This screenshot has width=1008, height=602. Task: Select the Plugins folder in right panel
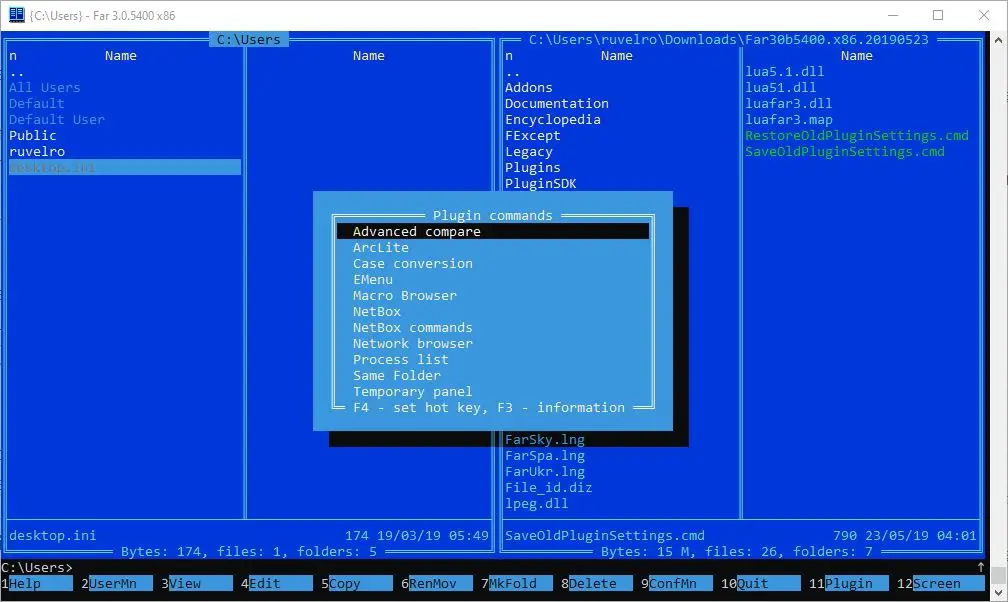coord(532,168)
